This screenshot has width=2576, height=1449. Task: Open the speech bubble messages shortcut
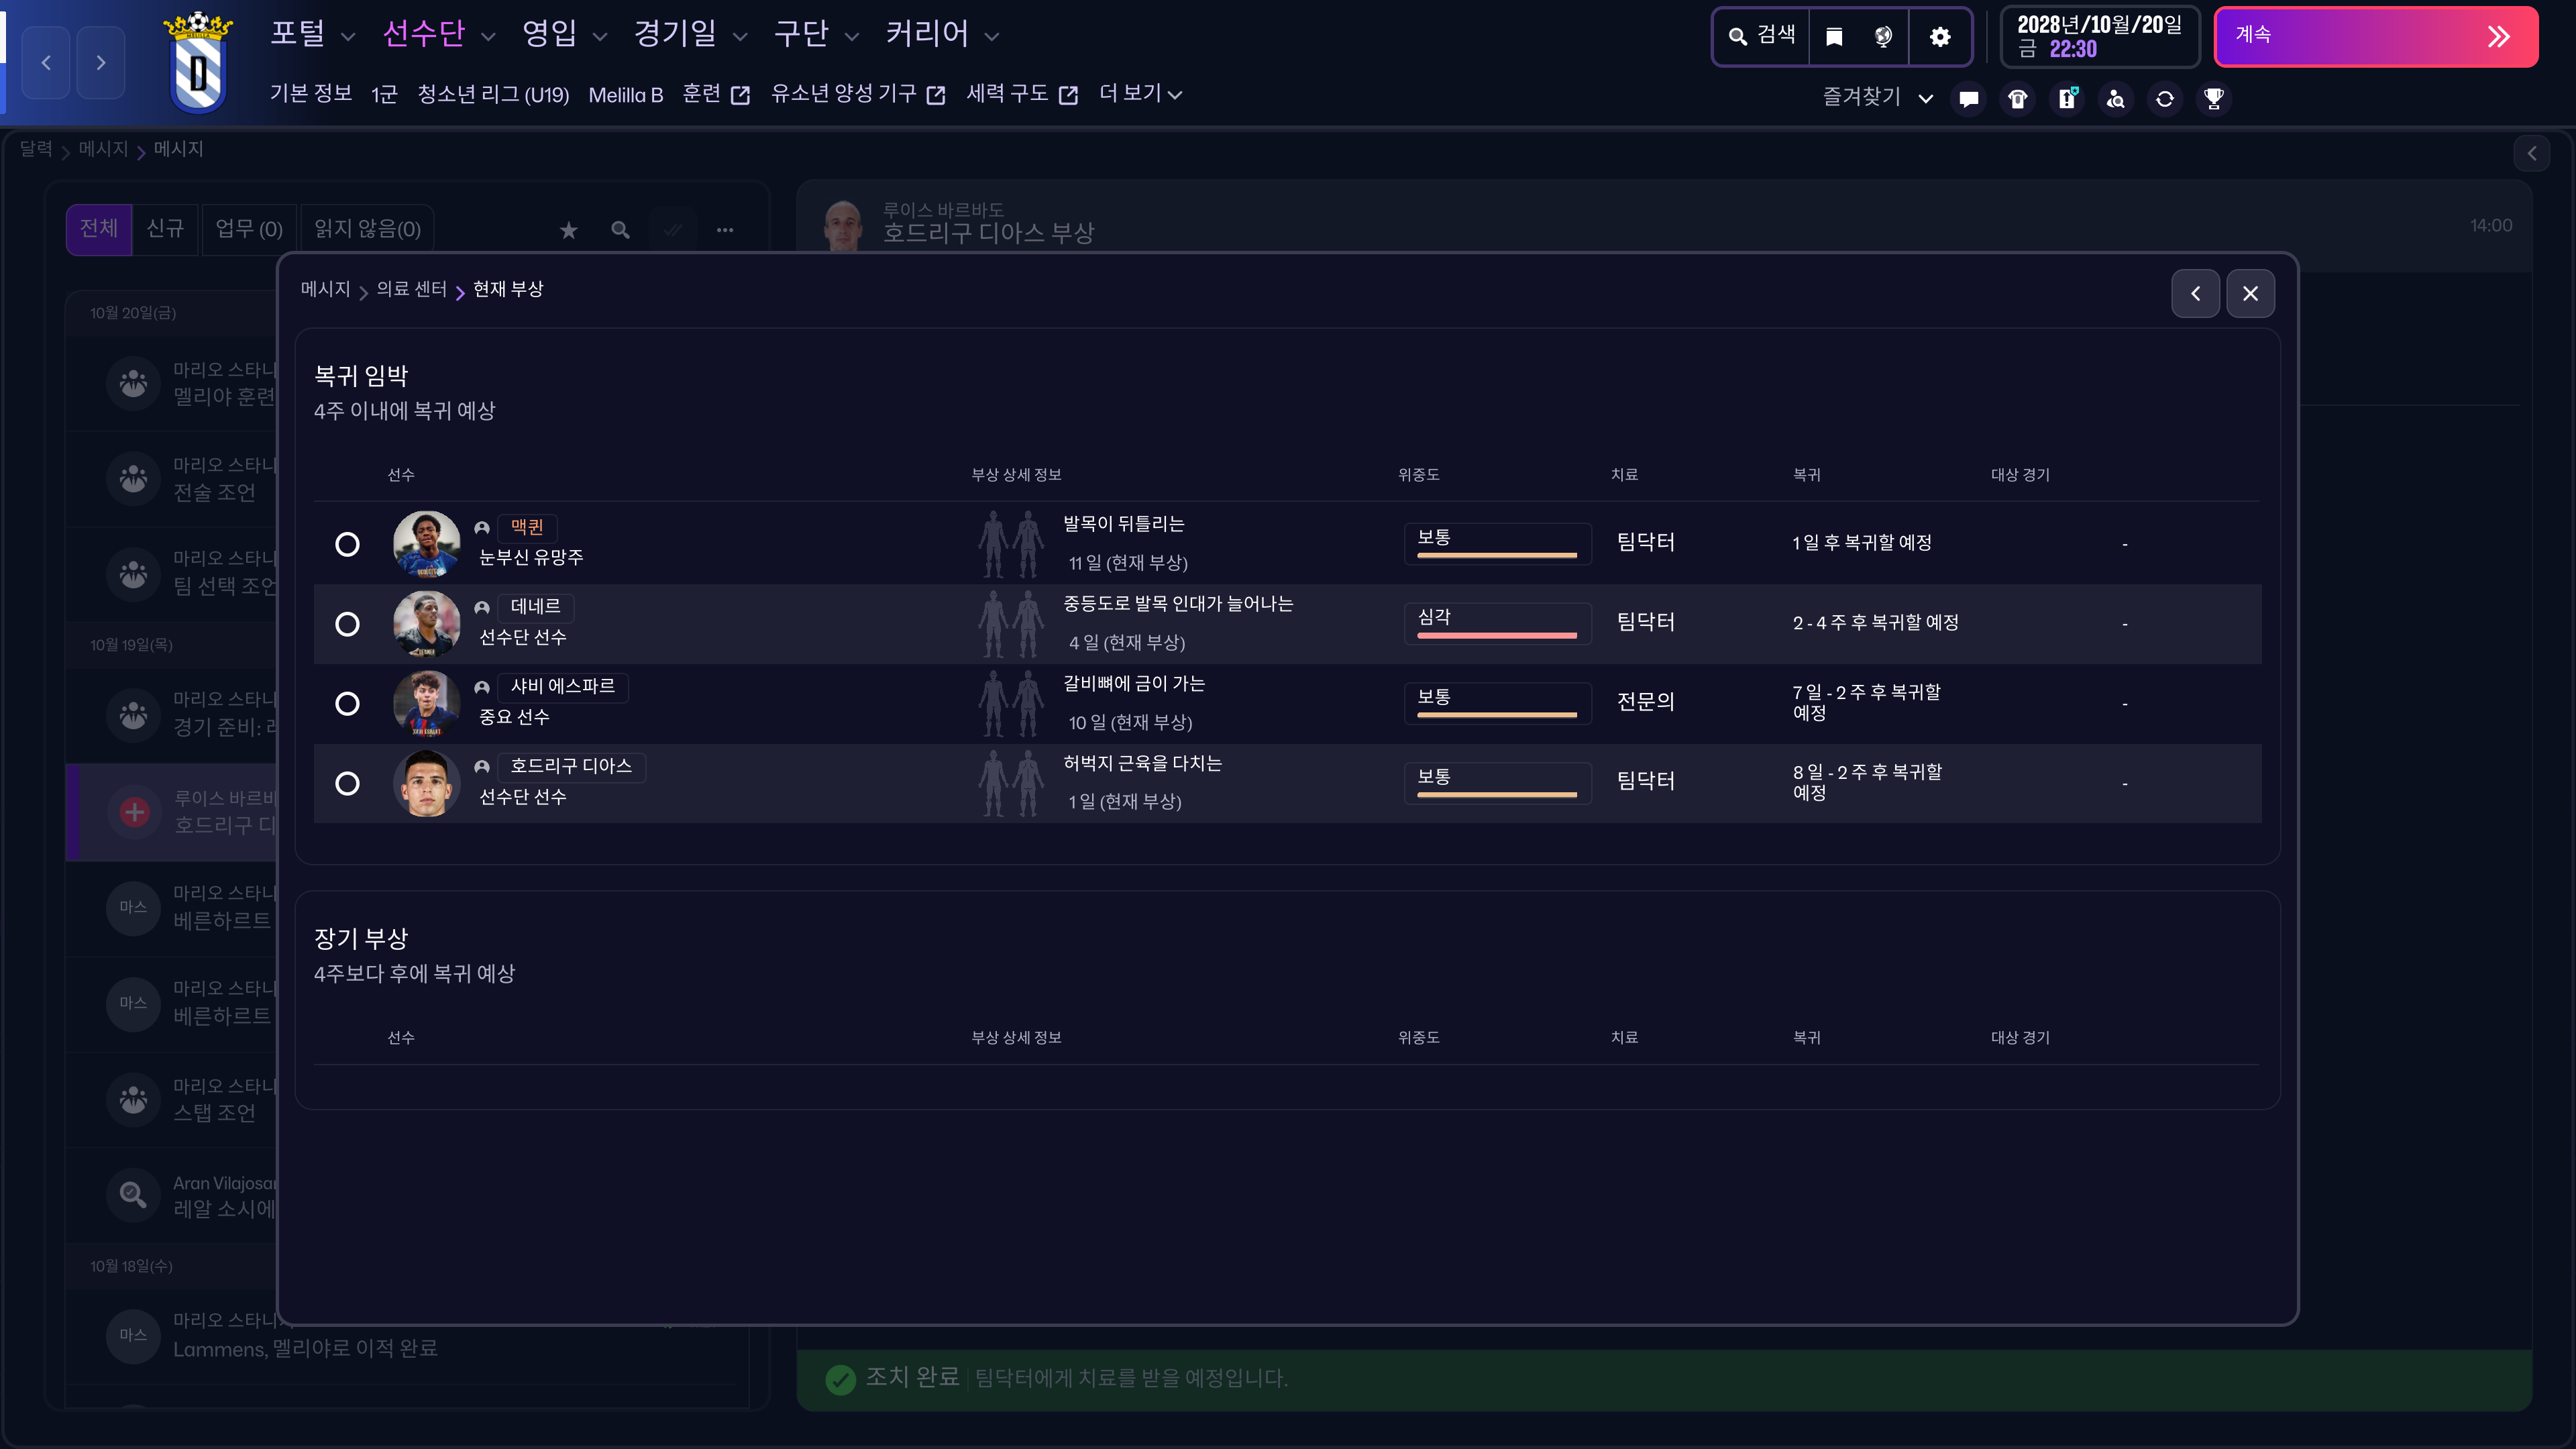tap(1968, 99)
